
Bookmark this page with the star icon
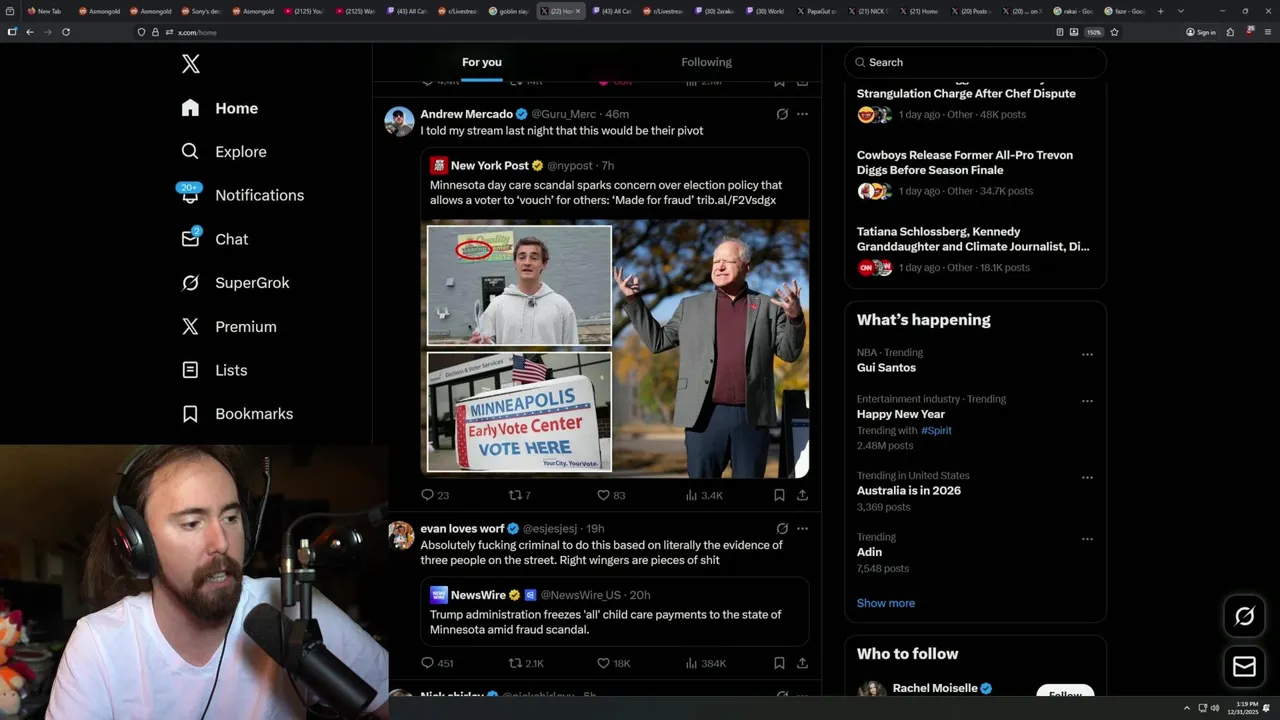coord(1114,32)
